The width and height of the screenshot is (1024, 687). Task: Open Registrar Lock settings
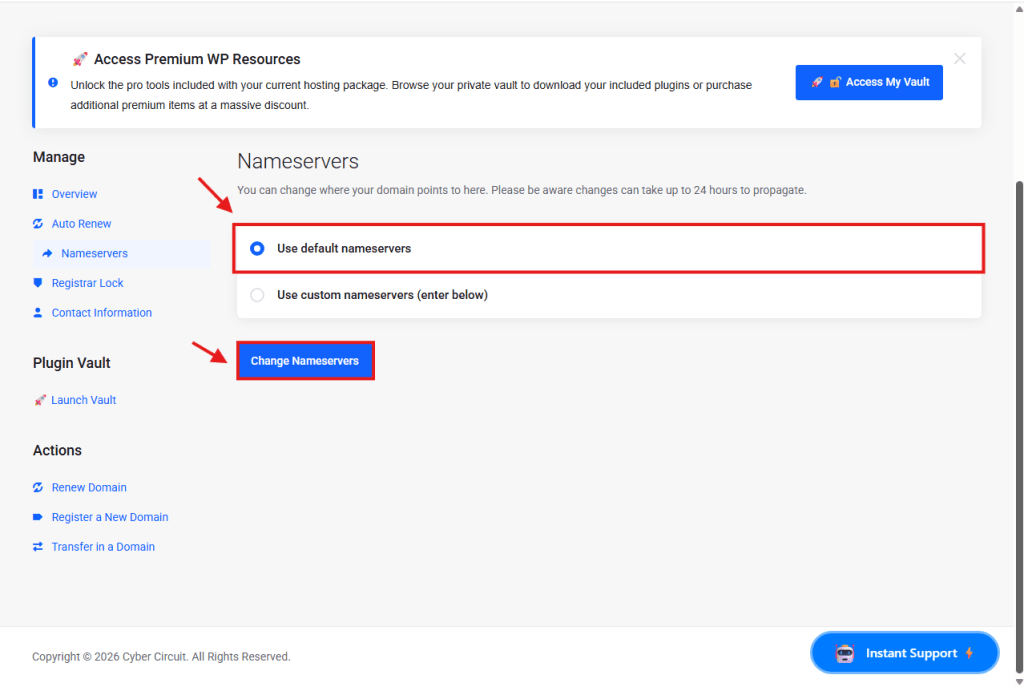pos(87,283)
